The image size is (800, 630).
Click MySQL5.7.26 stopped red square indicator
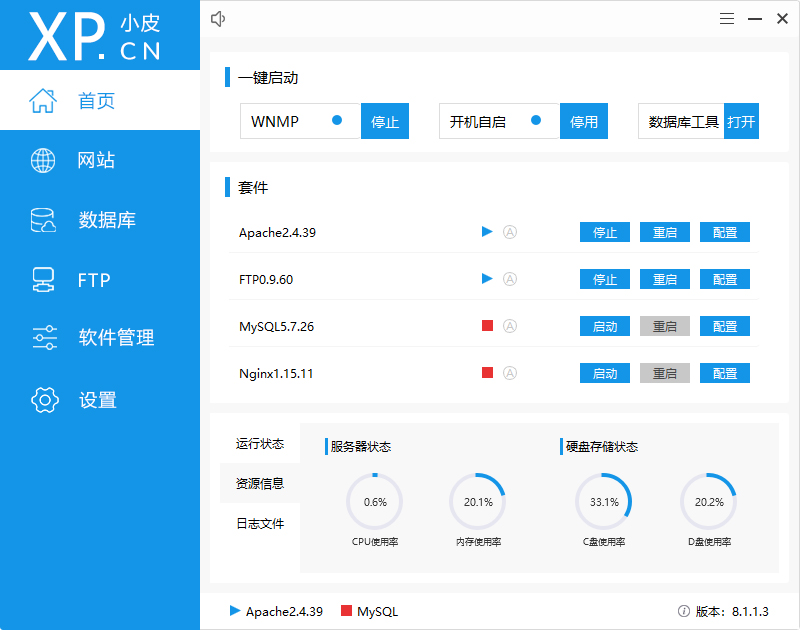487,325
